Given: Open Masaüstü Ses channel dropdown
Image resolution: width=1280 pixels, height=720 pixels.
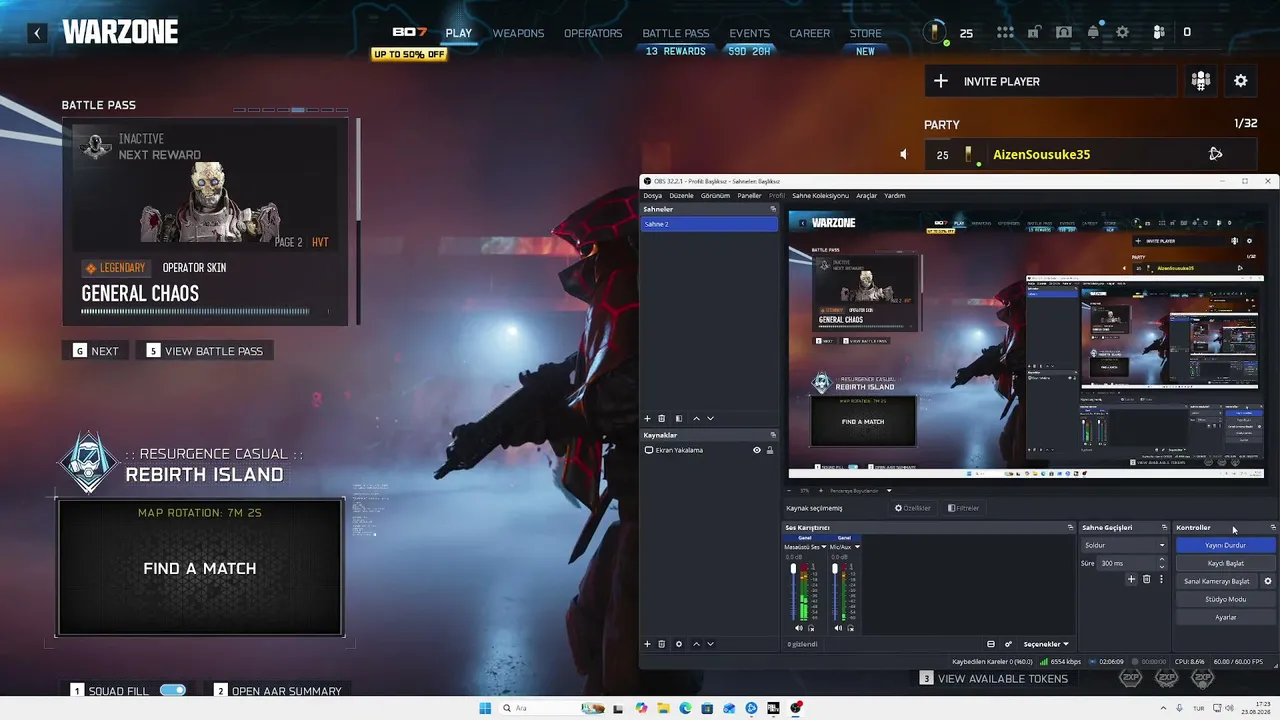Looking at the screenshot, I should click(x=824, y=547).
